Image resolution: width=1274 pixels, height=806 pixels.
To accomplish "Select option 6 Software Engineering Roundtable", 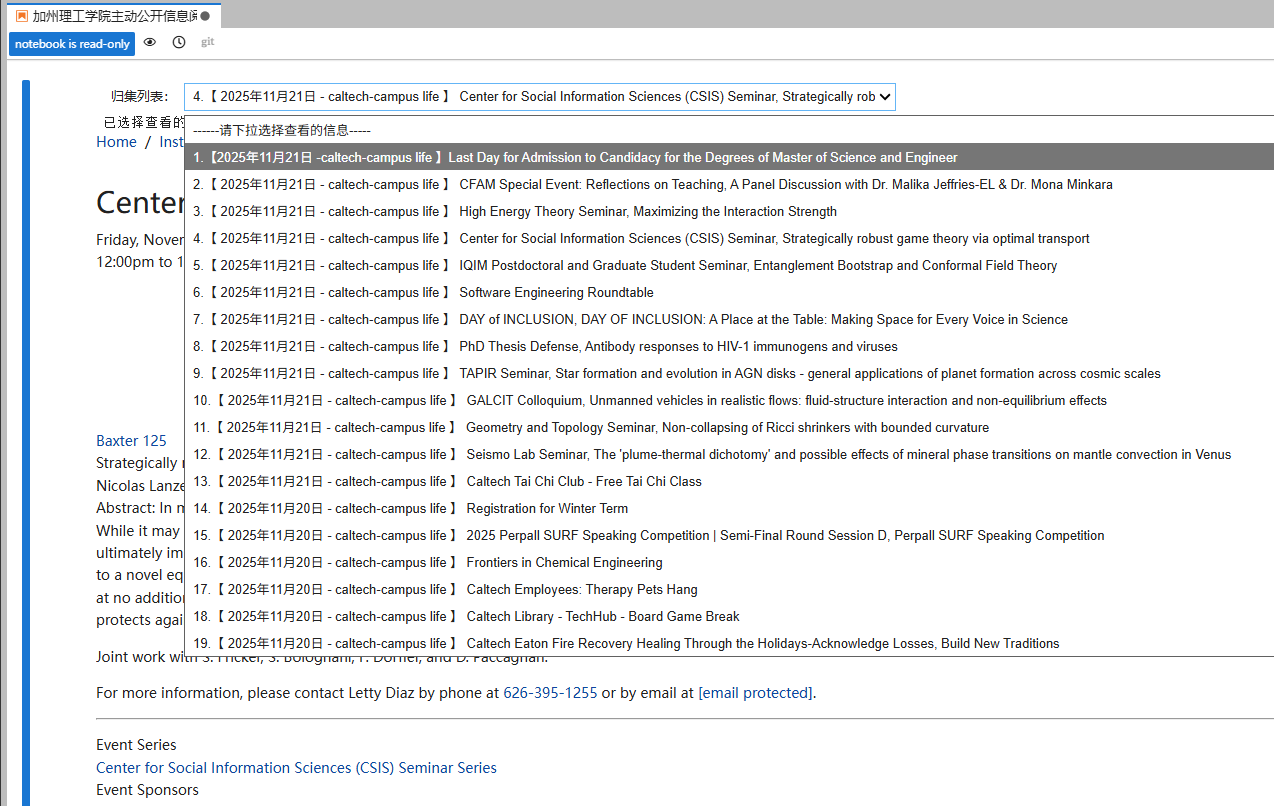I will [729, 292].
